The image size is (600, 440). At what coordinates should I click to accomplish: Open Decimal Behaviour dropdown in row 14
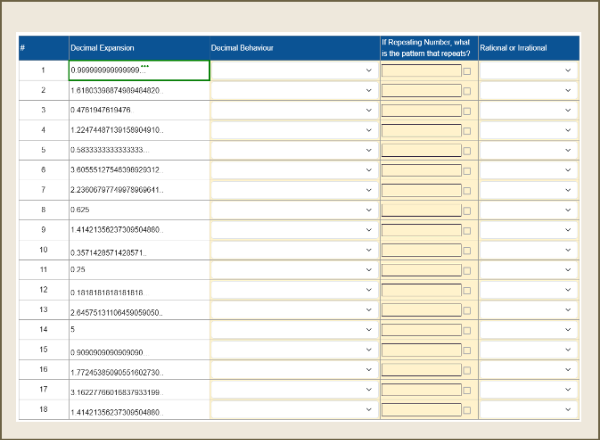tap(293, 329)
